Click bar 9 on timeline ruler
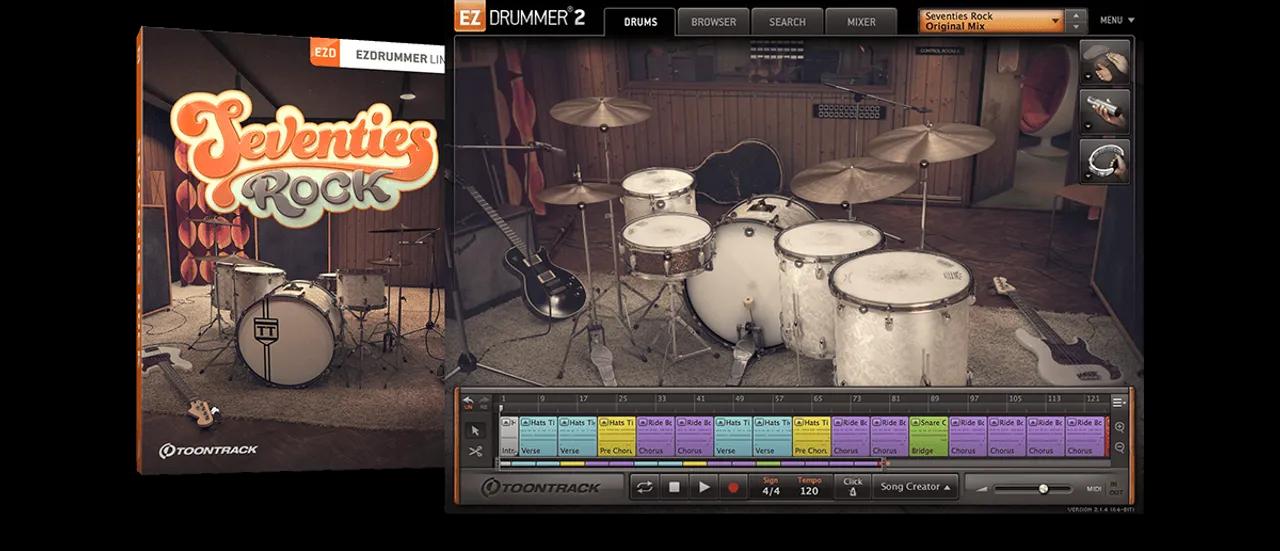Screen dimensions: 1280x551 pyautogui.click(x=542, y=399)
